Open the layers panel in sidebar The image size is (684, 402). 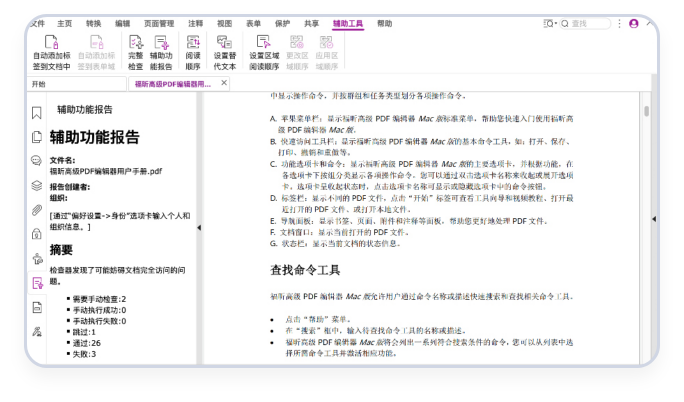[x=37, y=185]
